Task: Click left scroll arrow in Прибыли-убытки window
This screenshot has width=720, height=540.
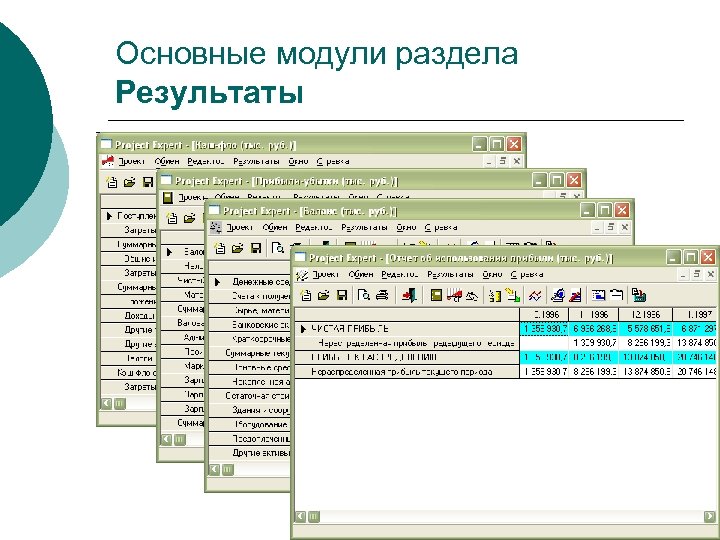Action: [166, 439]
